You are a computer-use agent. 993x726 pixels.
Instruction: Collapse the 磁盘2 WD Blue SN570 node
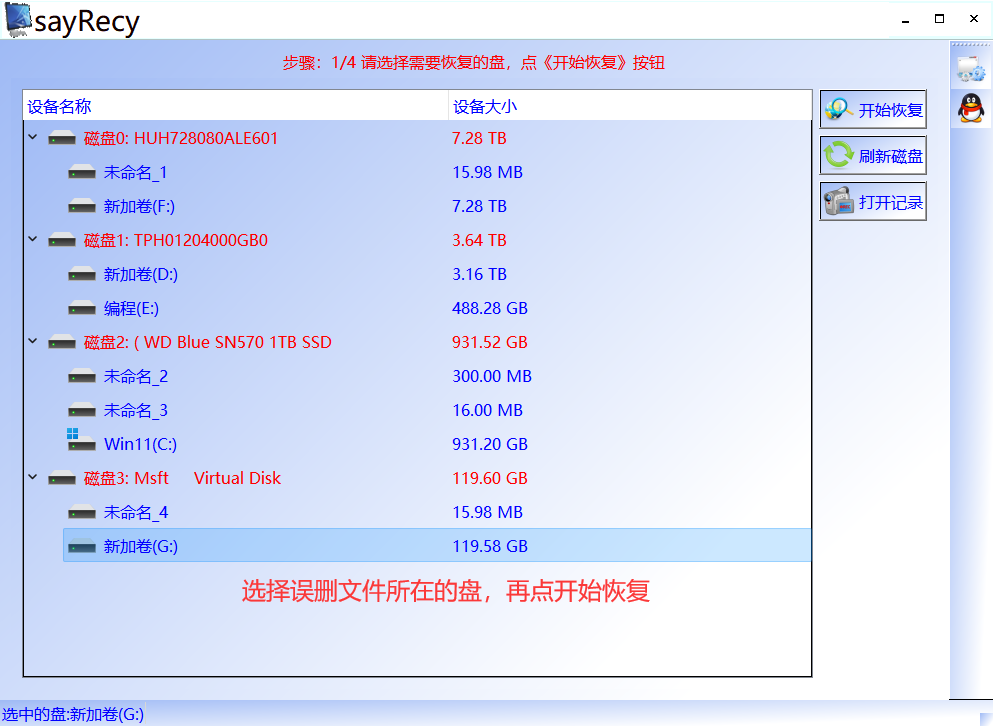click(33, 341)
